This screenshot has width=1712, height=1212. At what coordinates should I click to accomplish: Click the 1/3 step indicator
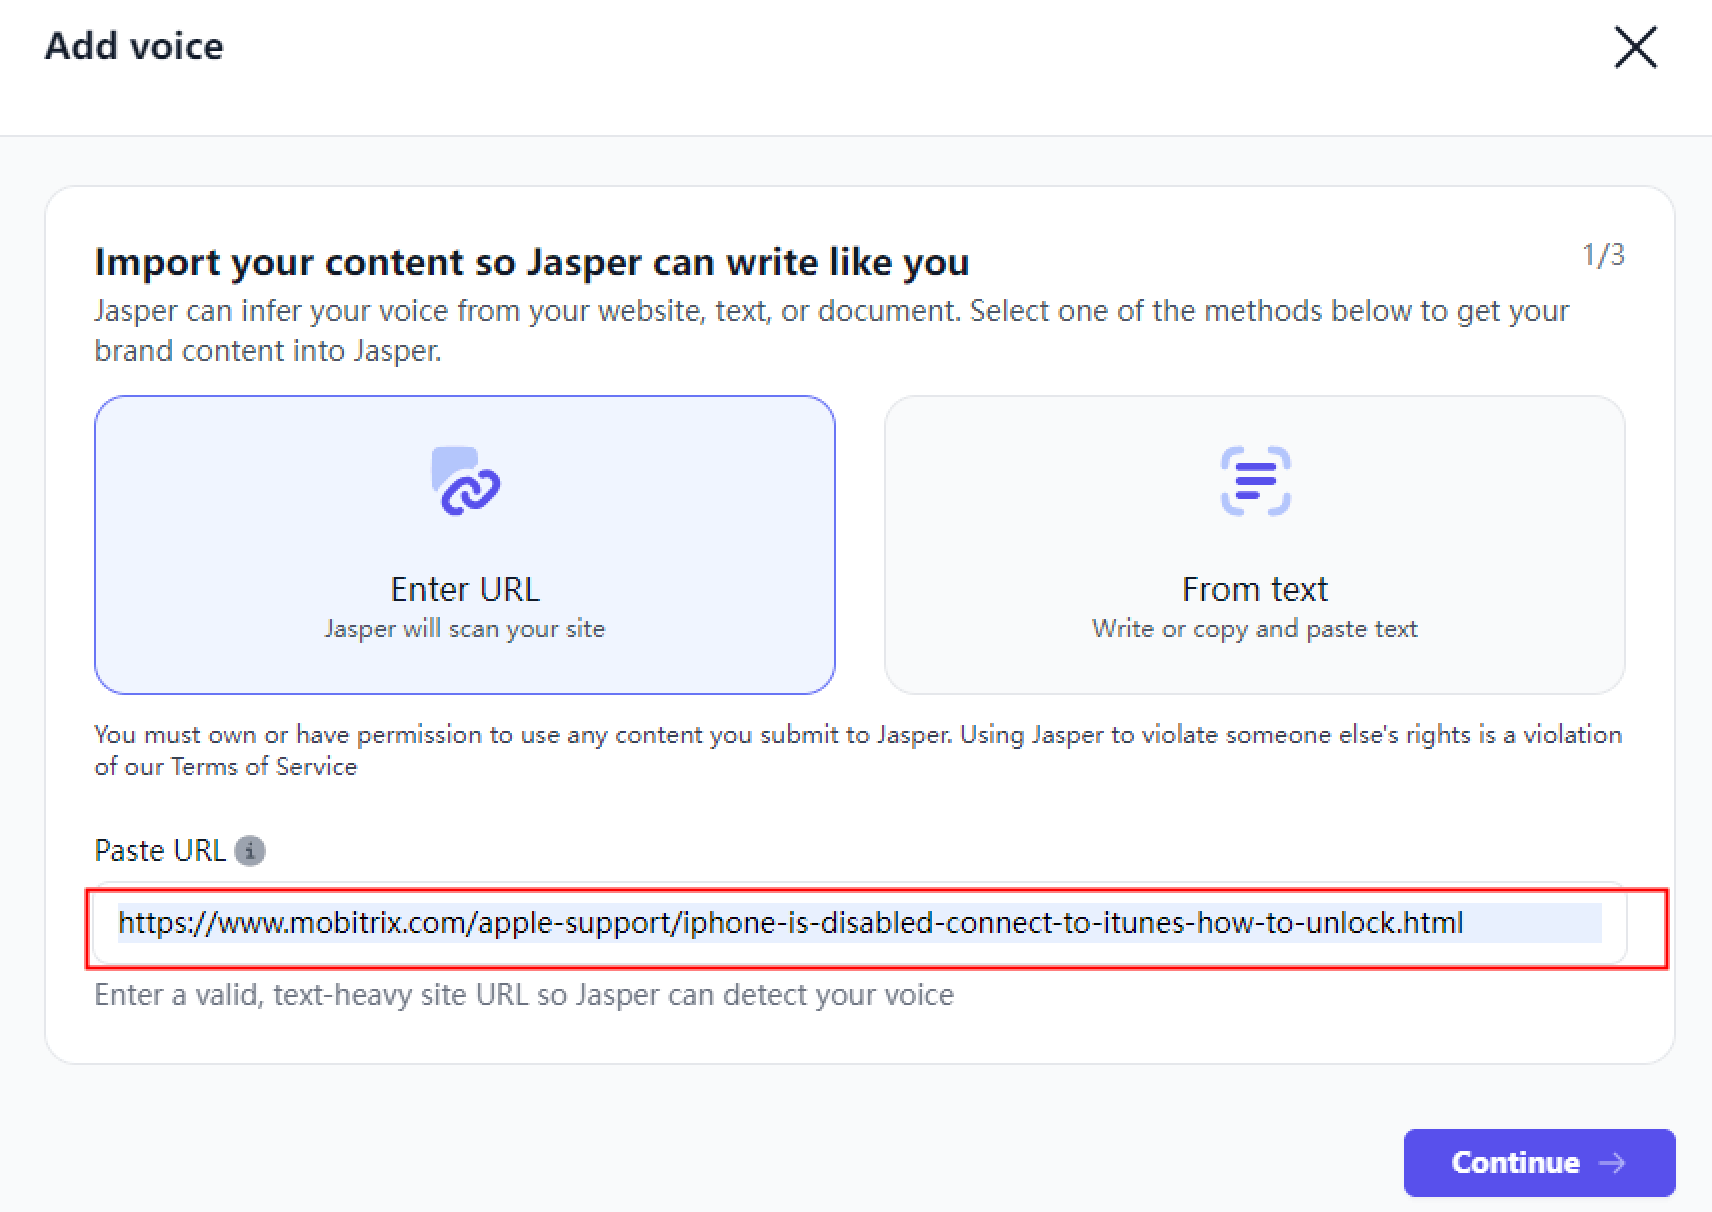click(x=1603, y=255)
